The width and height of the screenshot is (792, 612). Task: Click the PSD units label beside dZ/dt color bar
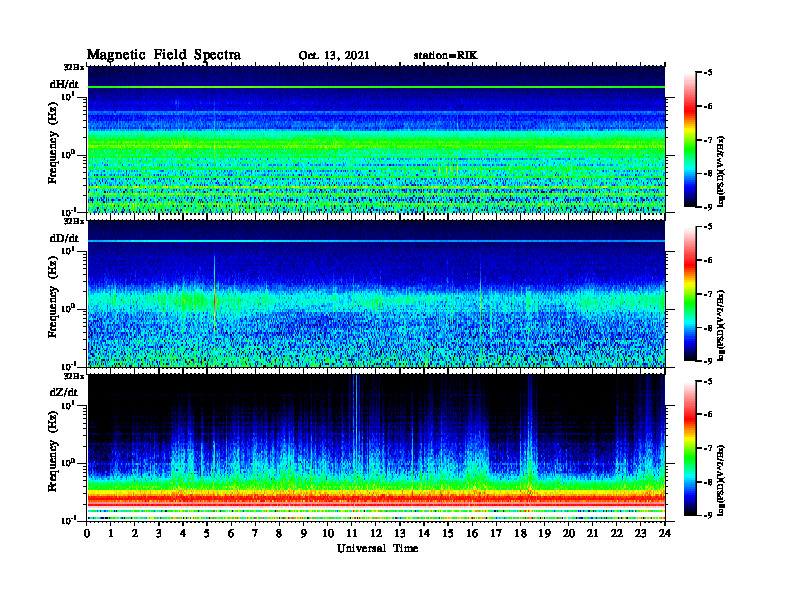(x=721, y=480)
